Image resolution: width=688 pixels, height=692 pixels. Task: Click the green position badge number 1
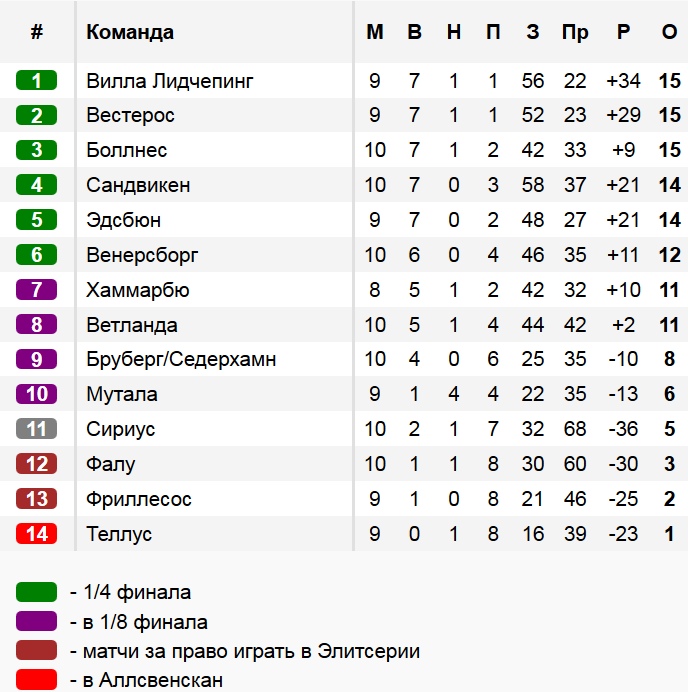(x=37, y=81)
